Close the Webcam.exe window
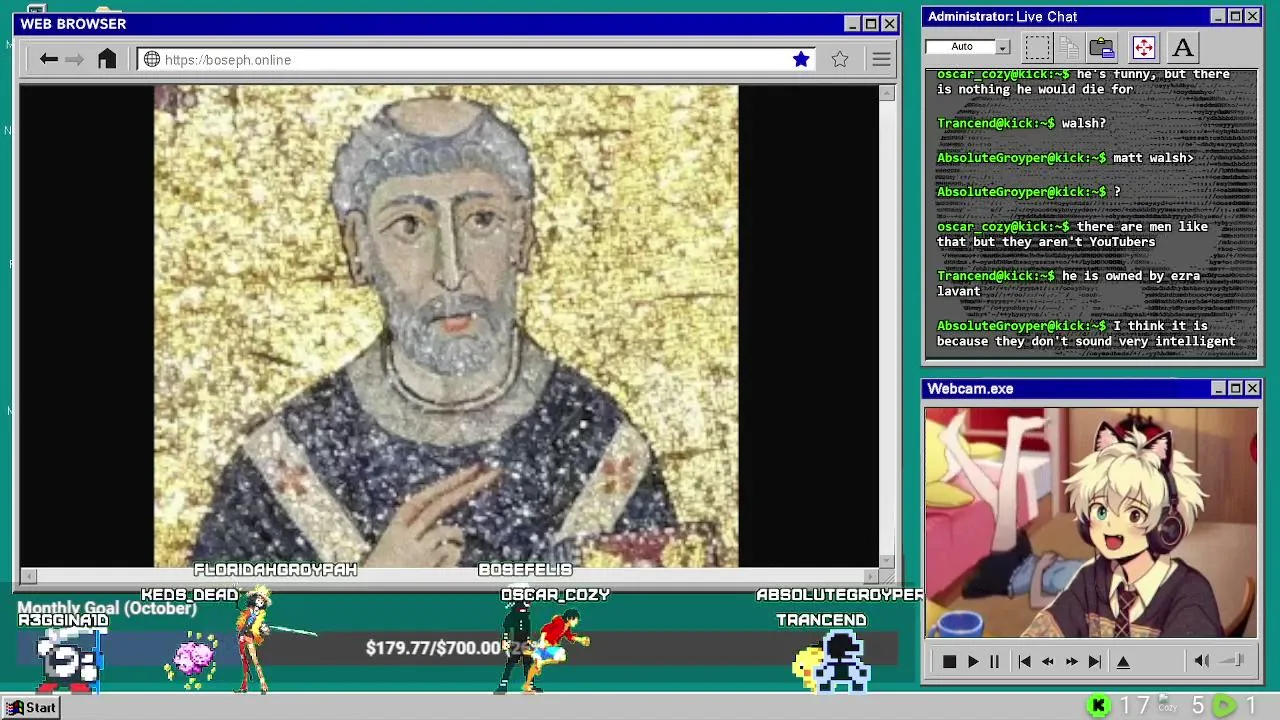The height and width of the screenshot is (720, 1280). pos(1252,388)
